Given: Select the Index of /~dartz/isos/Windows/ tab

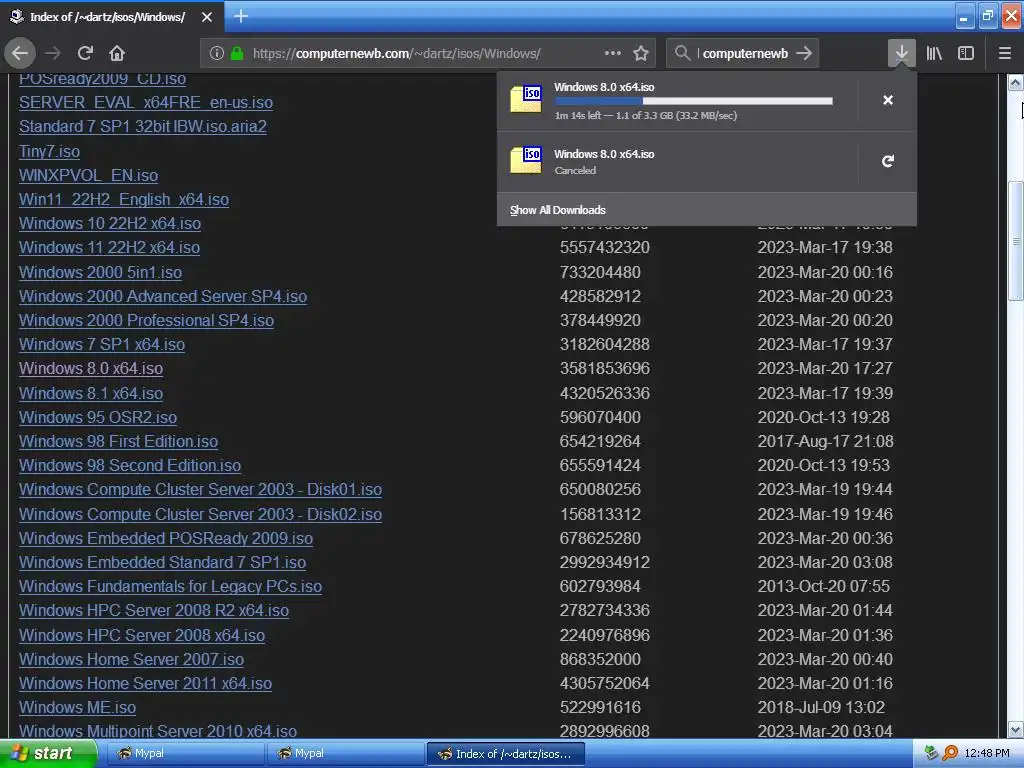Looking at the screenshot, I should pyautogui.click(x=112, y=17).
